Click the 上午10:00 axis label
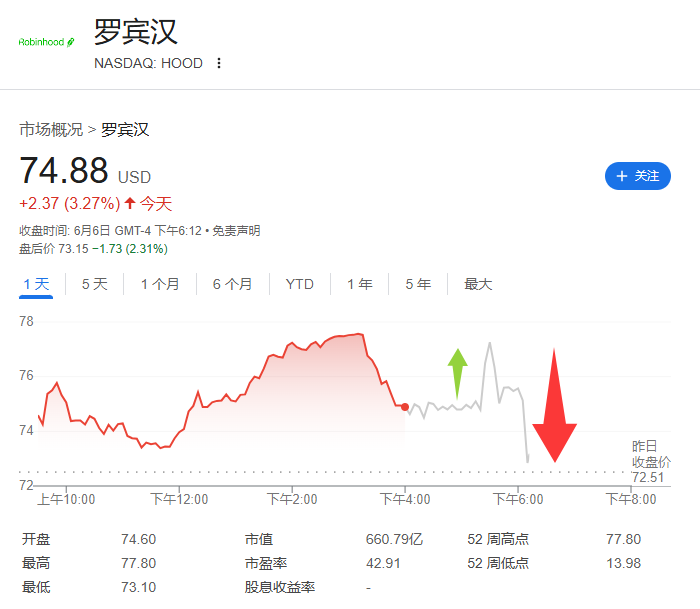Screen dimensions: 700x609 pyautogui.click(x=66, y=499)
